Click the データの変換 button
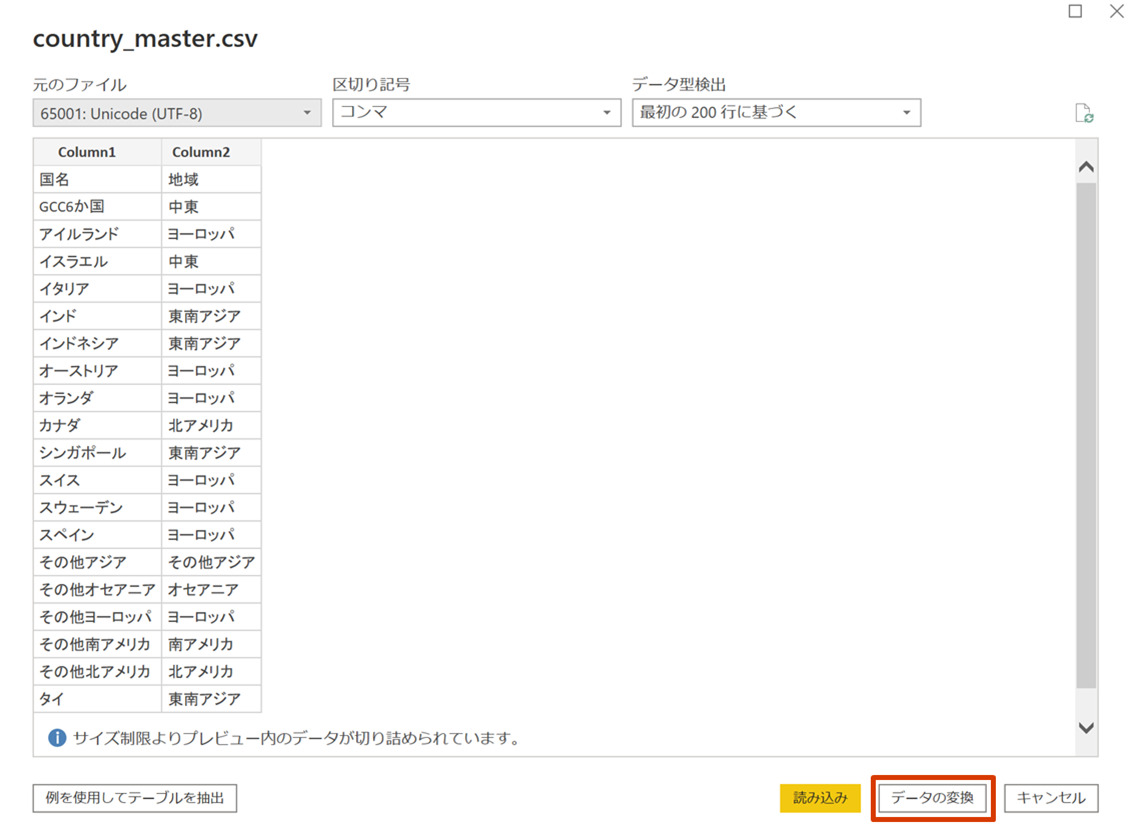The height and width of the screenshot is (827, 1132). coord(932,797)
